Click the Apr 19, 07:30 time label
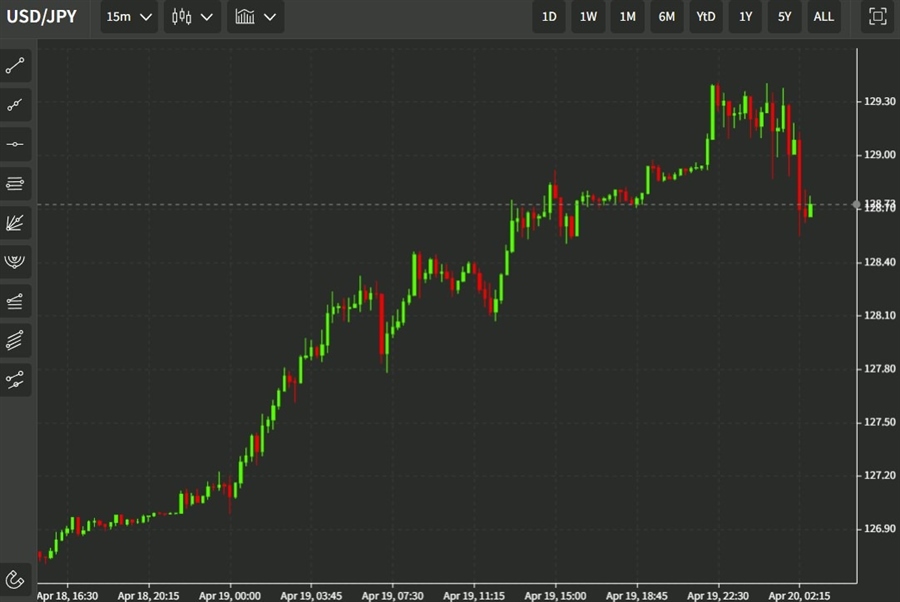 point(393,596)
